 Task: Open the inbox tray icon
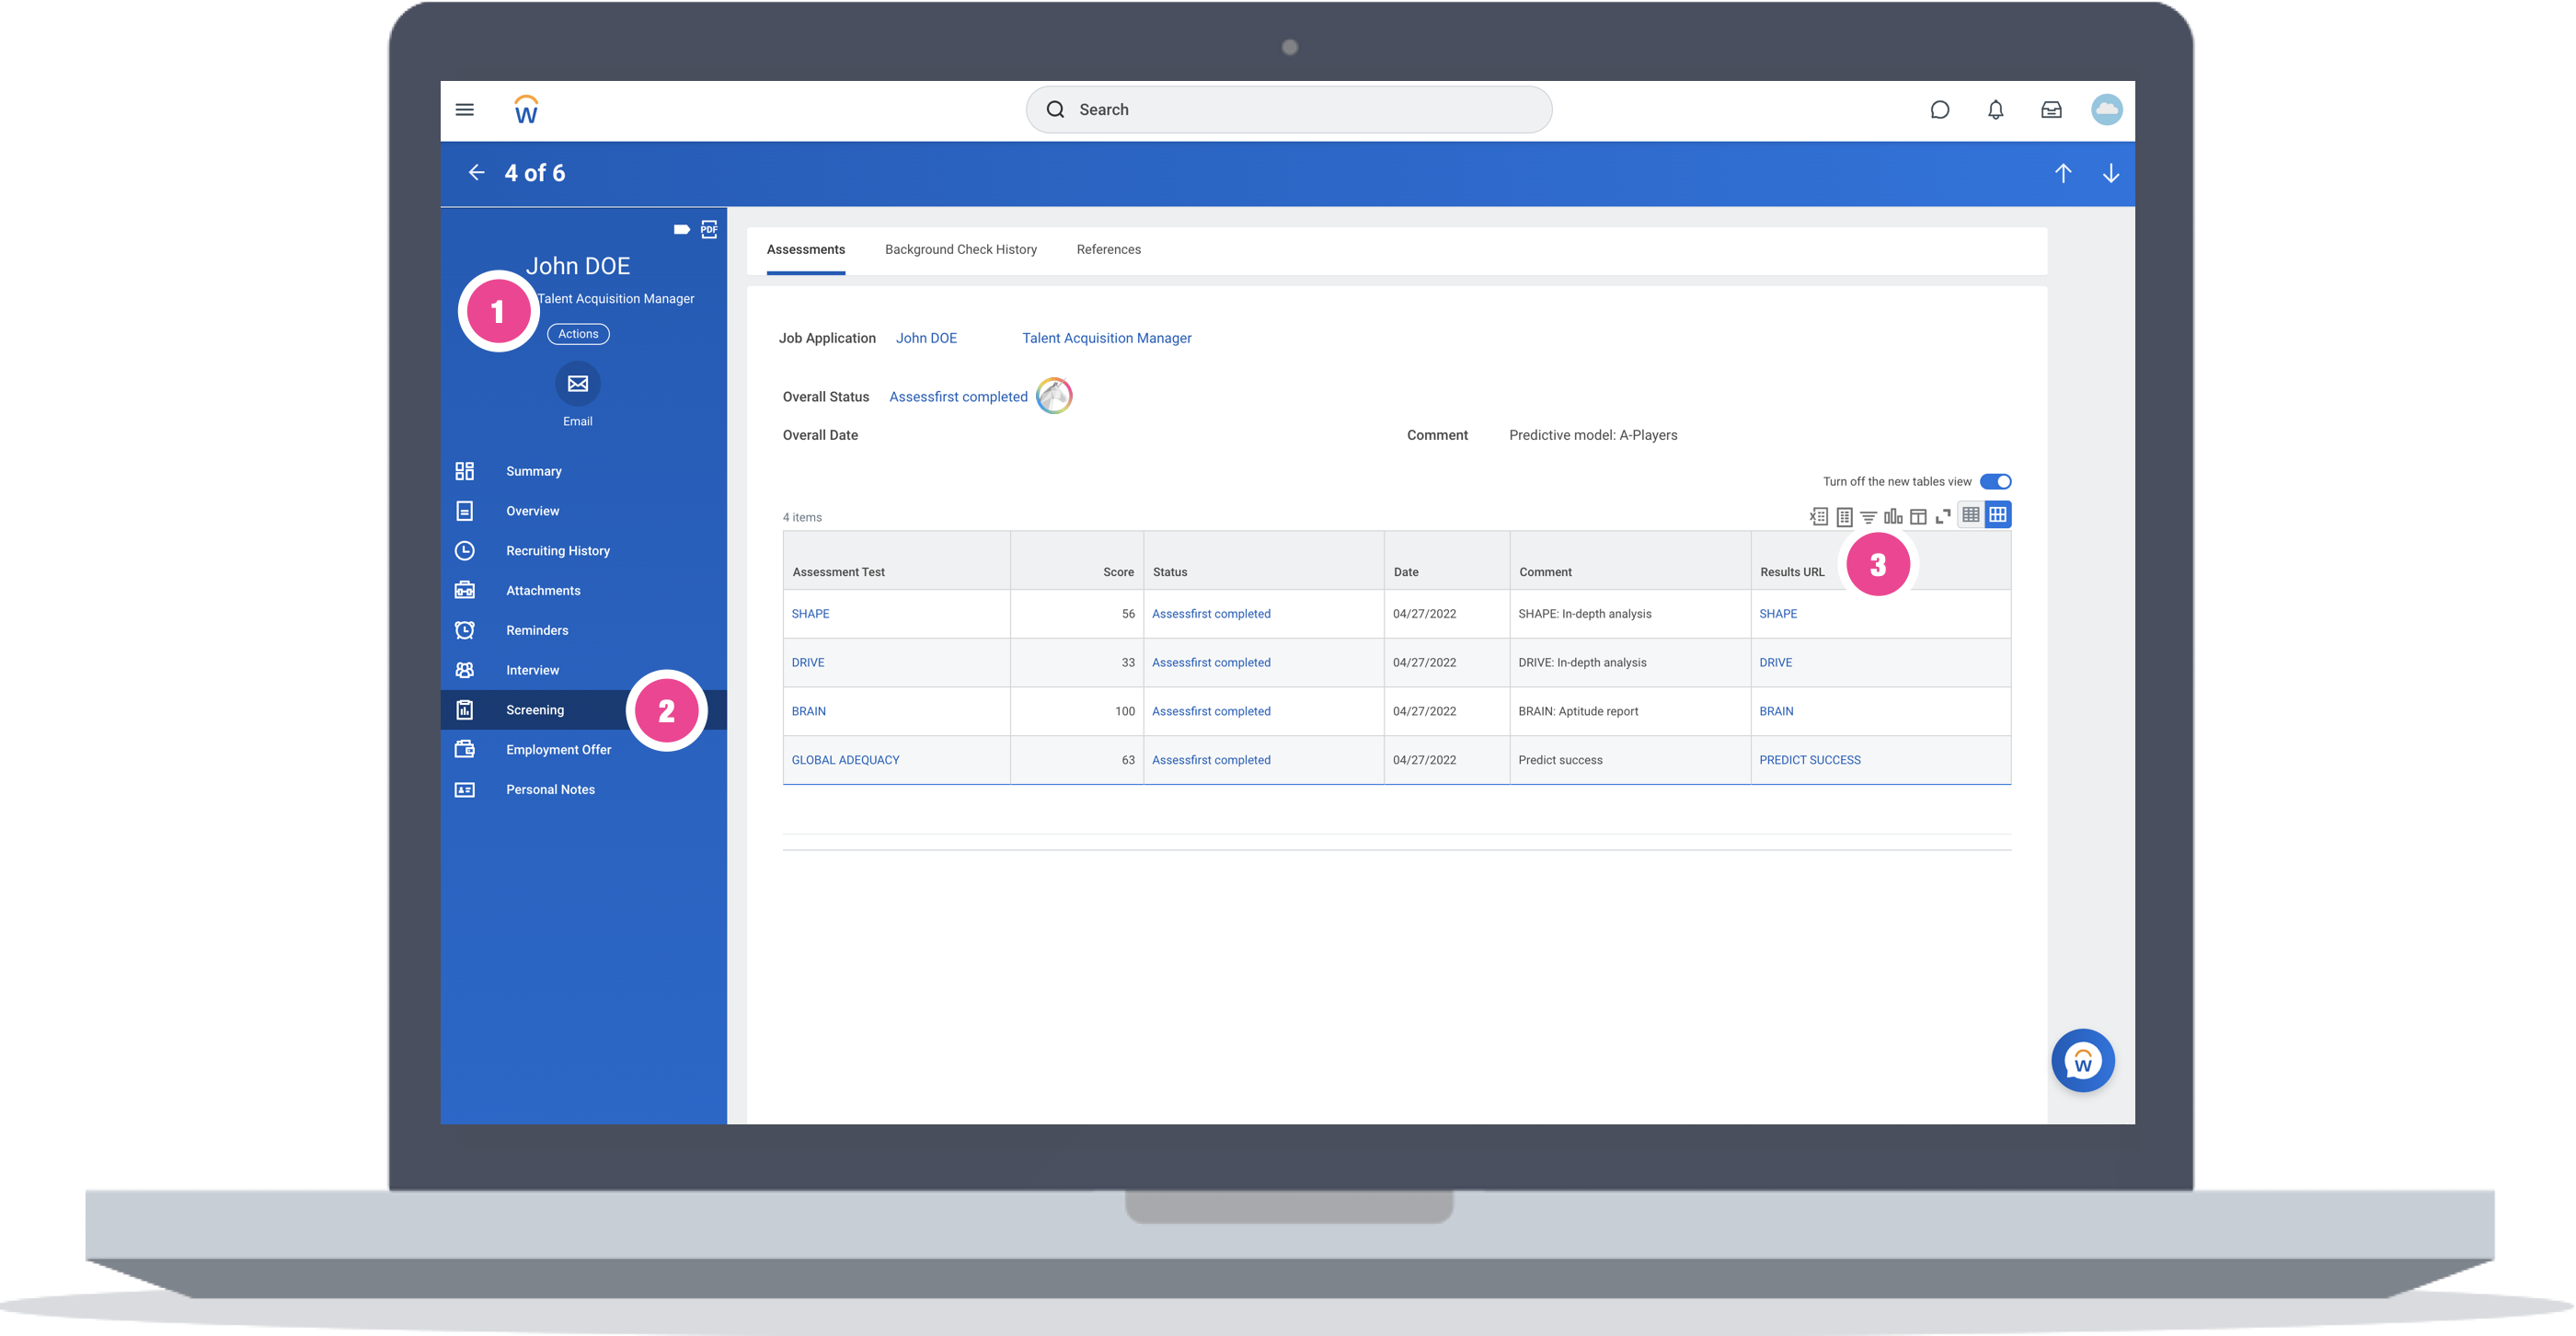2051,110
